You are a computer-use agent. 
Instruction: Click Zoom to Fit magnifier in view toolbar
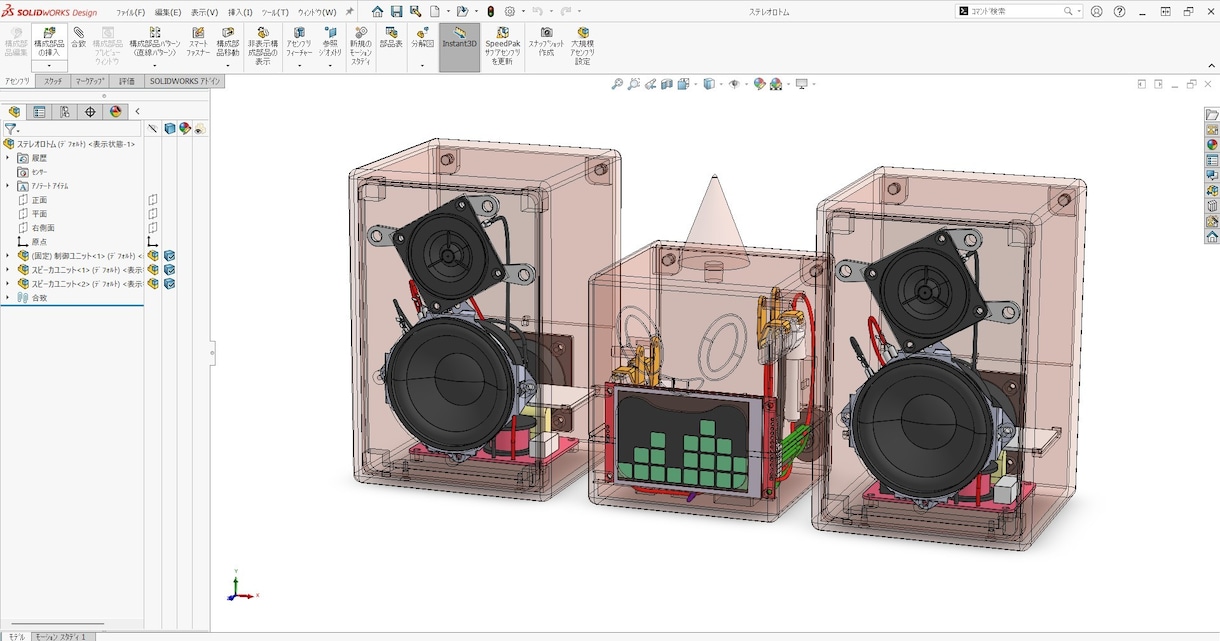coord(618,84)
